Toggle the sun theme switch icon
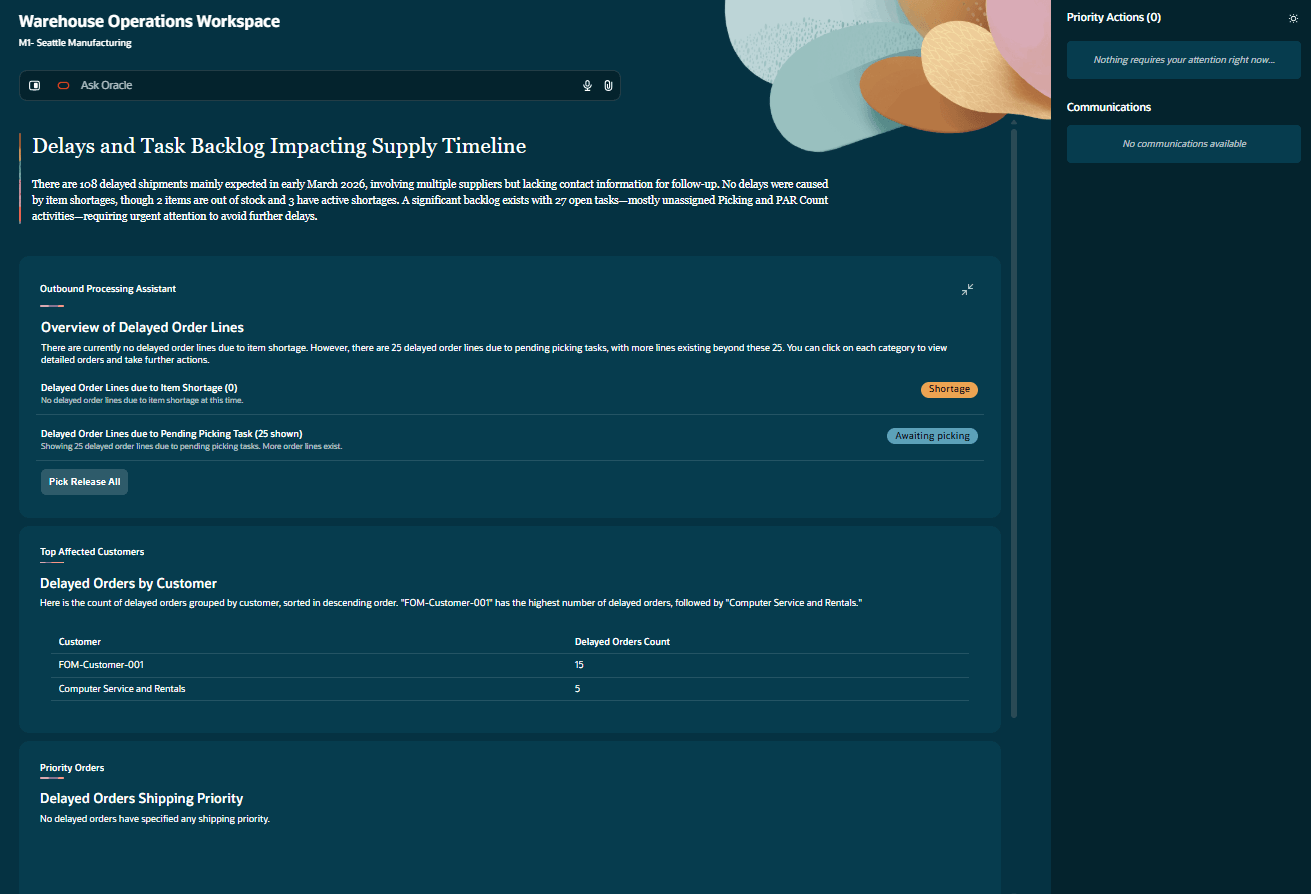Image resolution: width=1311 pixels, height=894 pixels. [x=1293, y=18]
